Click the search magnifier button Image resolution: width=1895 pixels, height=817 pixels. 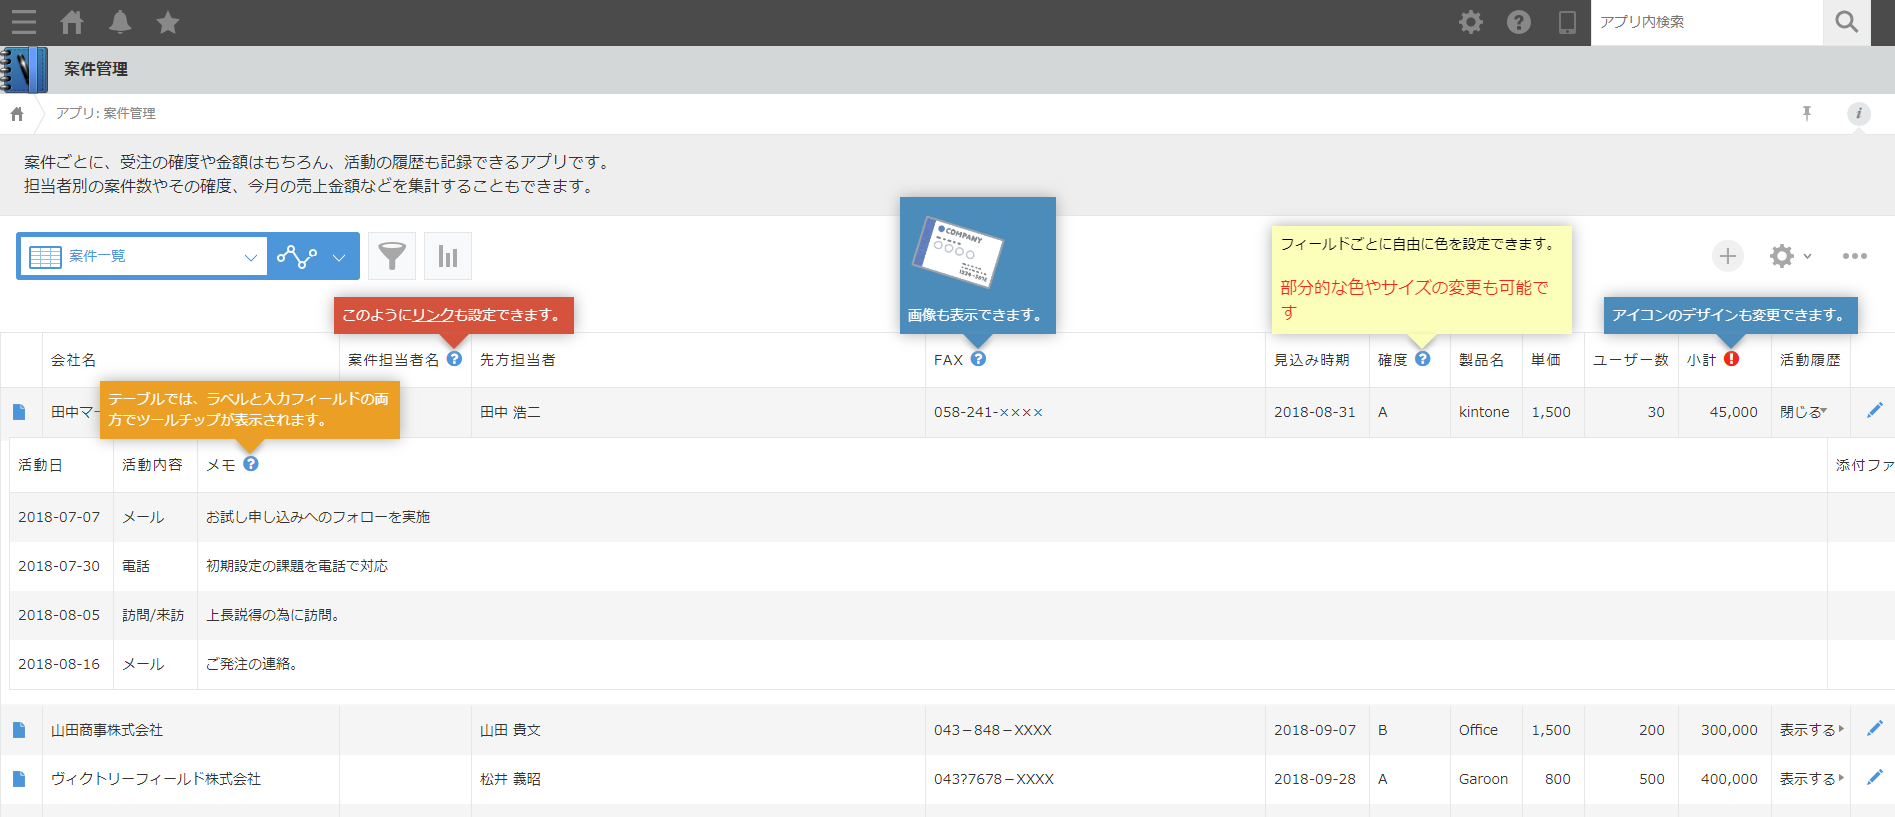tap(1846, 22)
